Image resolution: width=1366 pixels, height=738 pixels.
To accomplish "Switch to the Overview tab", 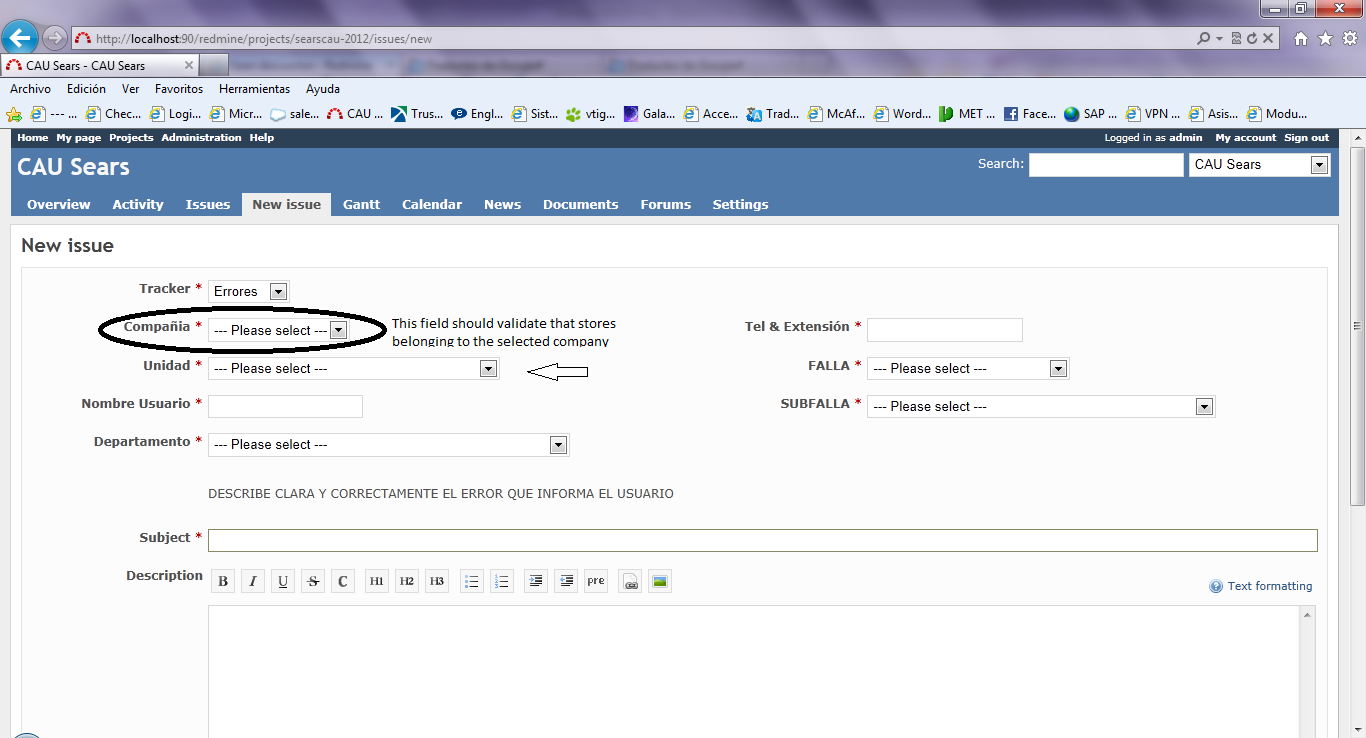I will [x=59, y=204].
